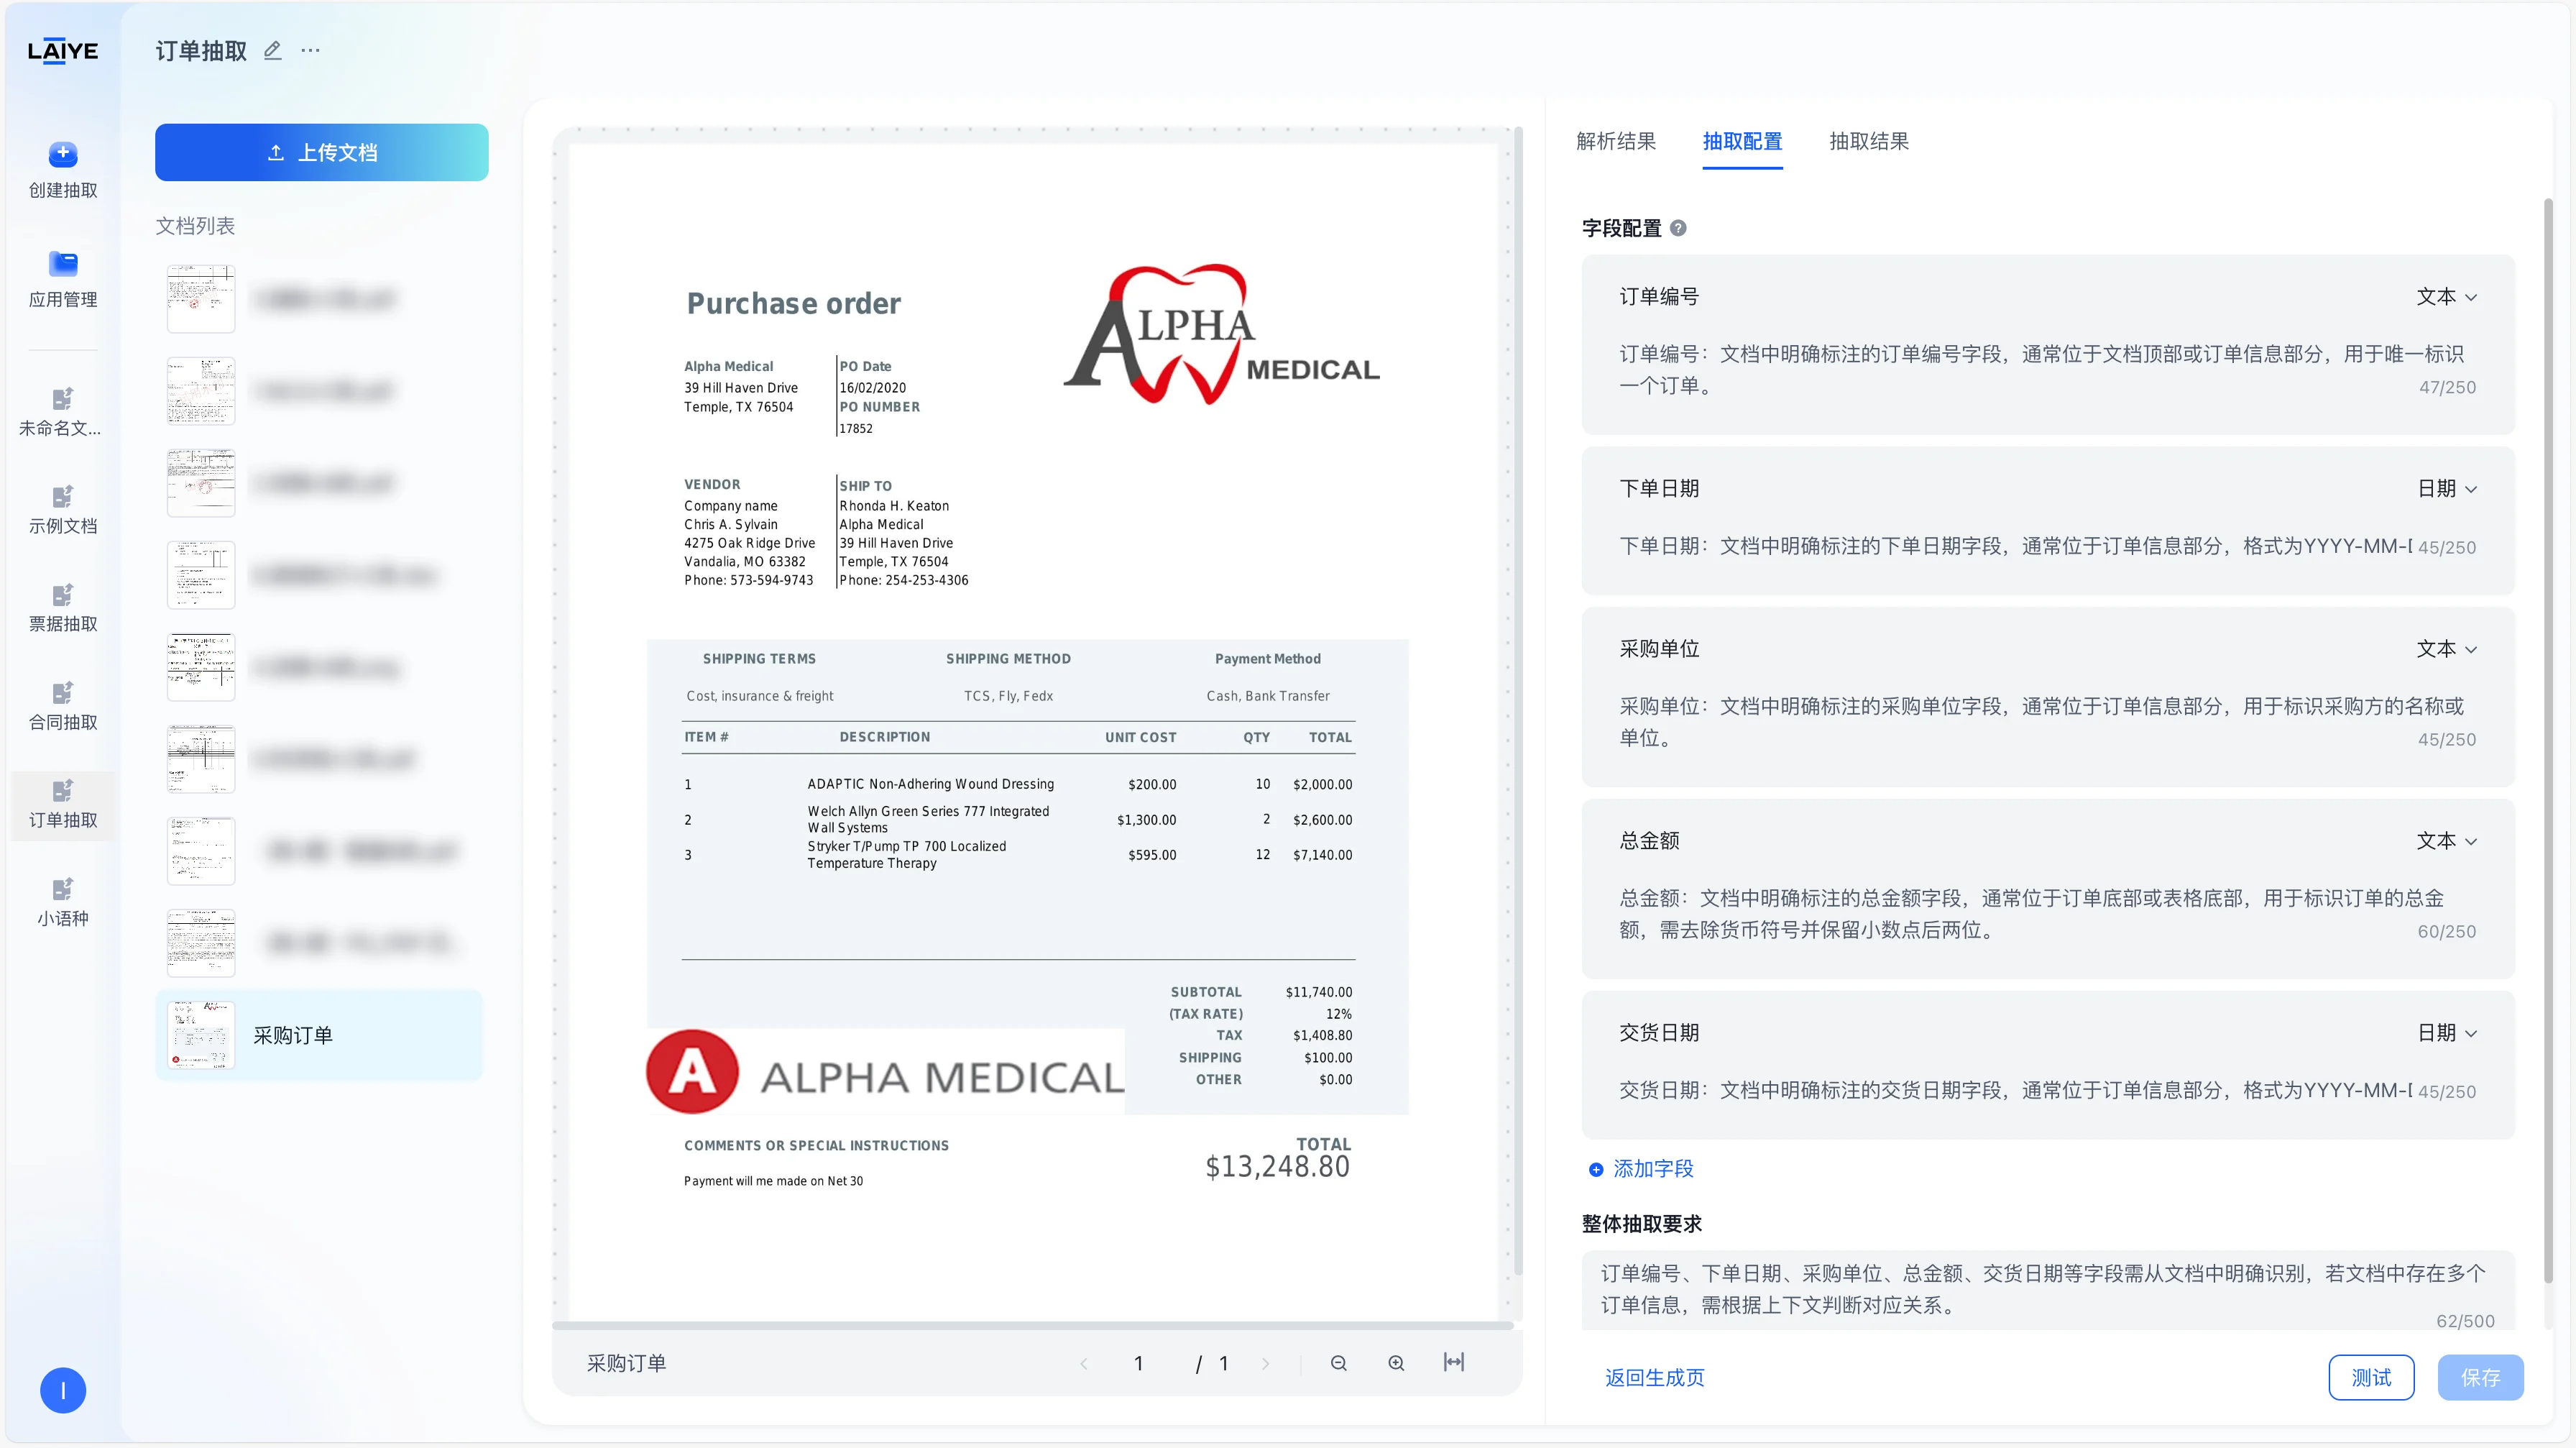Click the document preview horizontal scrollbar
This screenshot has width=2576, height=1448.
point(1032,1326)
